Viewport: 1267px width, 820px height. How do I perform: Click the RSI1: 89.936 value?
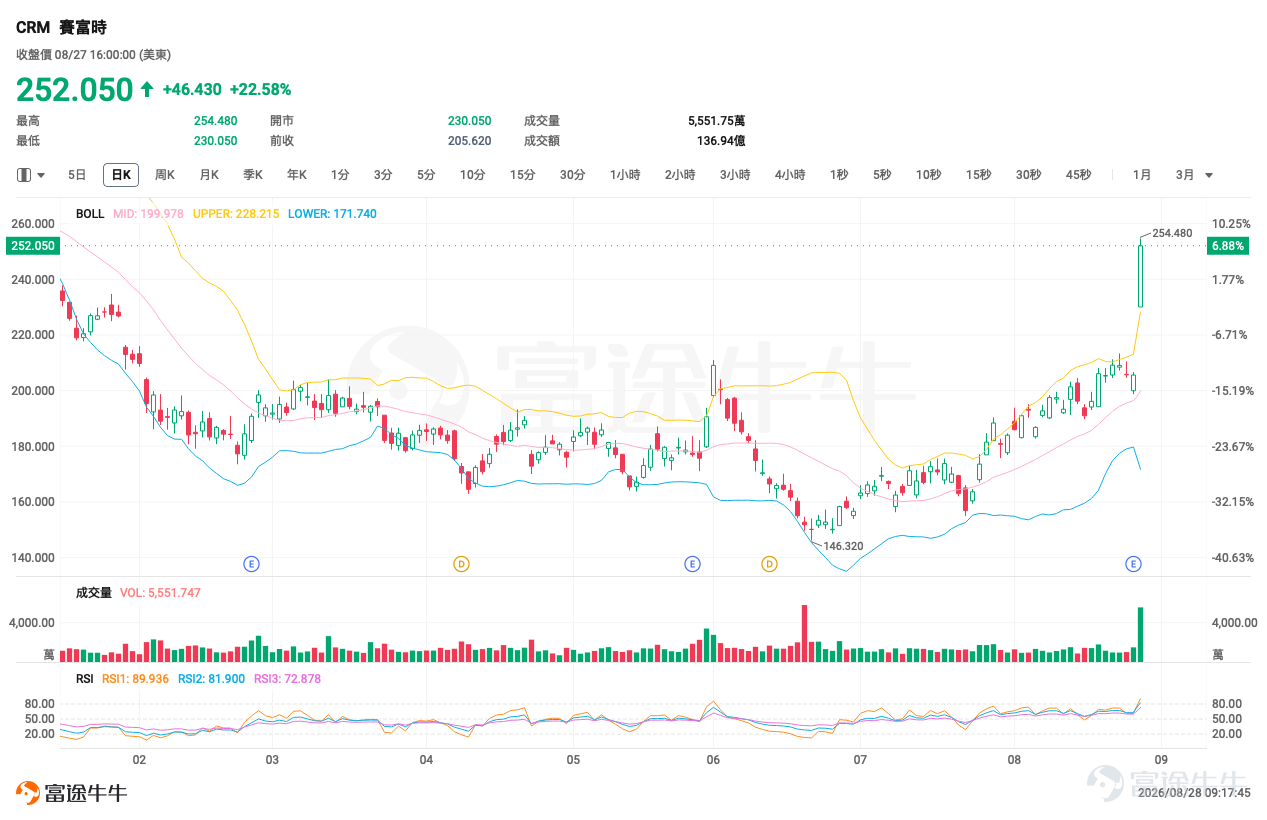136,679
